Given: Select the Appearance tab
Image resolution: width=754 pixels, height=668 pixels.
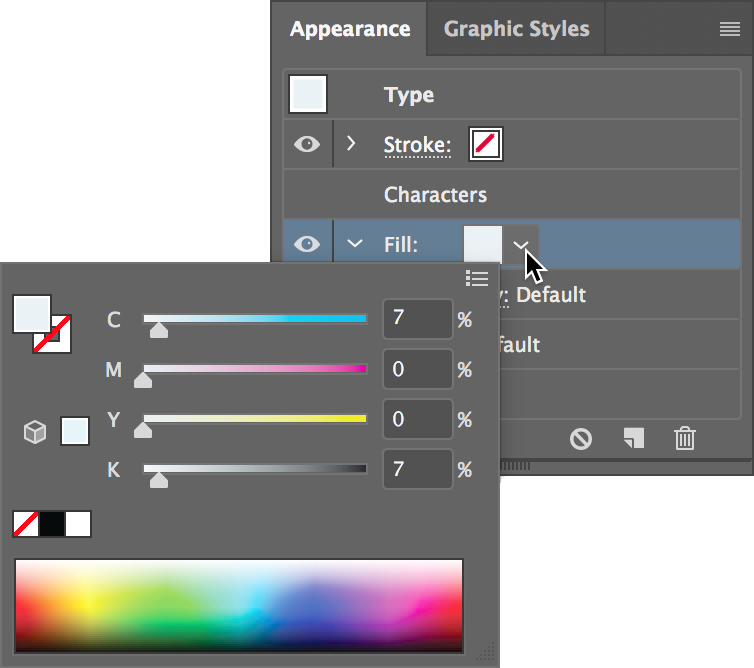Looking at the screenshot, I should 350,29.
